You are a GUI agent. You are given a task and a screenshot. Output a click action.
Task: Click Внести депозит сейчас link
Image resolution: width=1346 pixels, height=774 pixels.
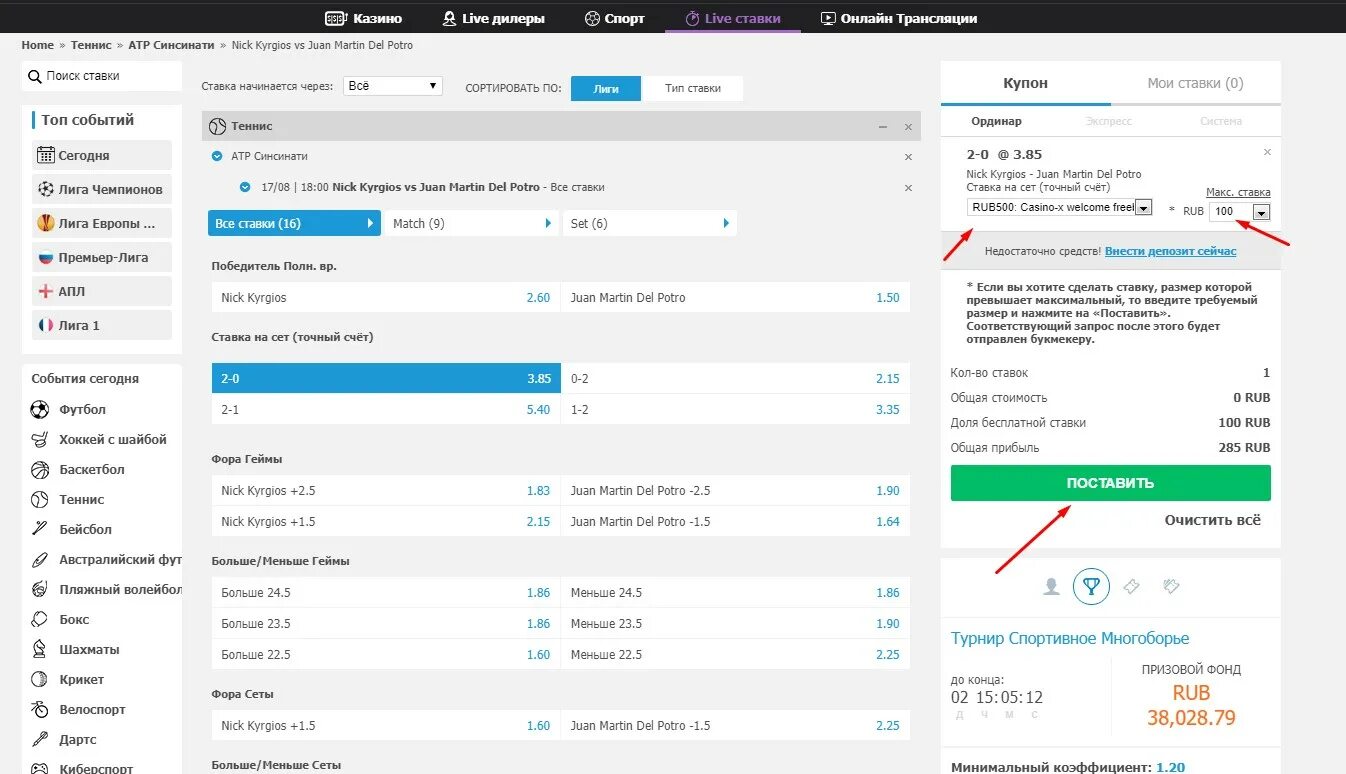1171,251
